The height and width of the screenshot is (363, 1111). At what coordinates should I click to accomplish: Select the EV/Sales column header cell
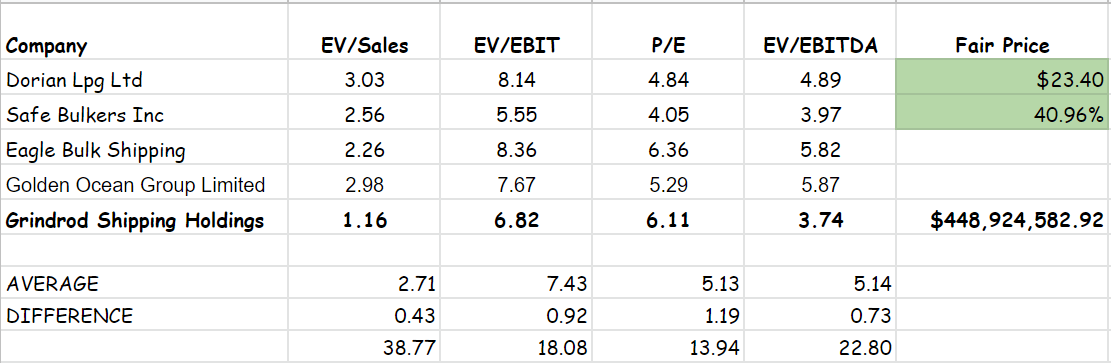pyautogui.click(x=364, y=32)
